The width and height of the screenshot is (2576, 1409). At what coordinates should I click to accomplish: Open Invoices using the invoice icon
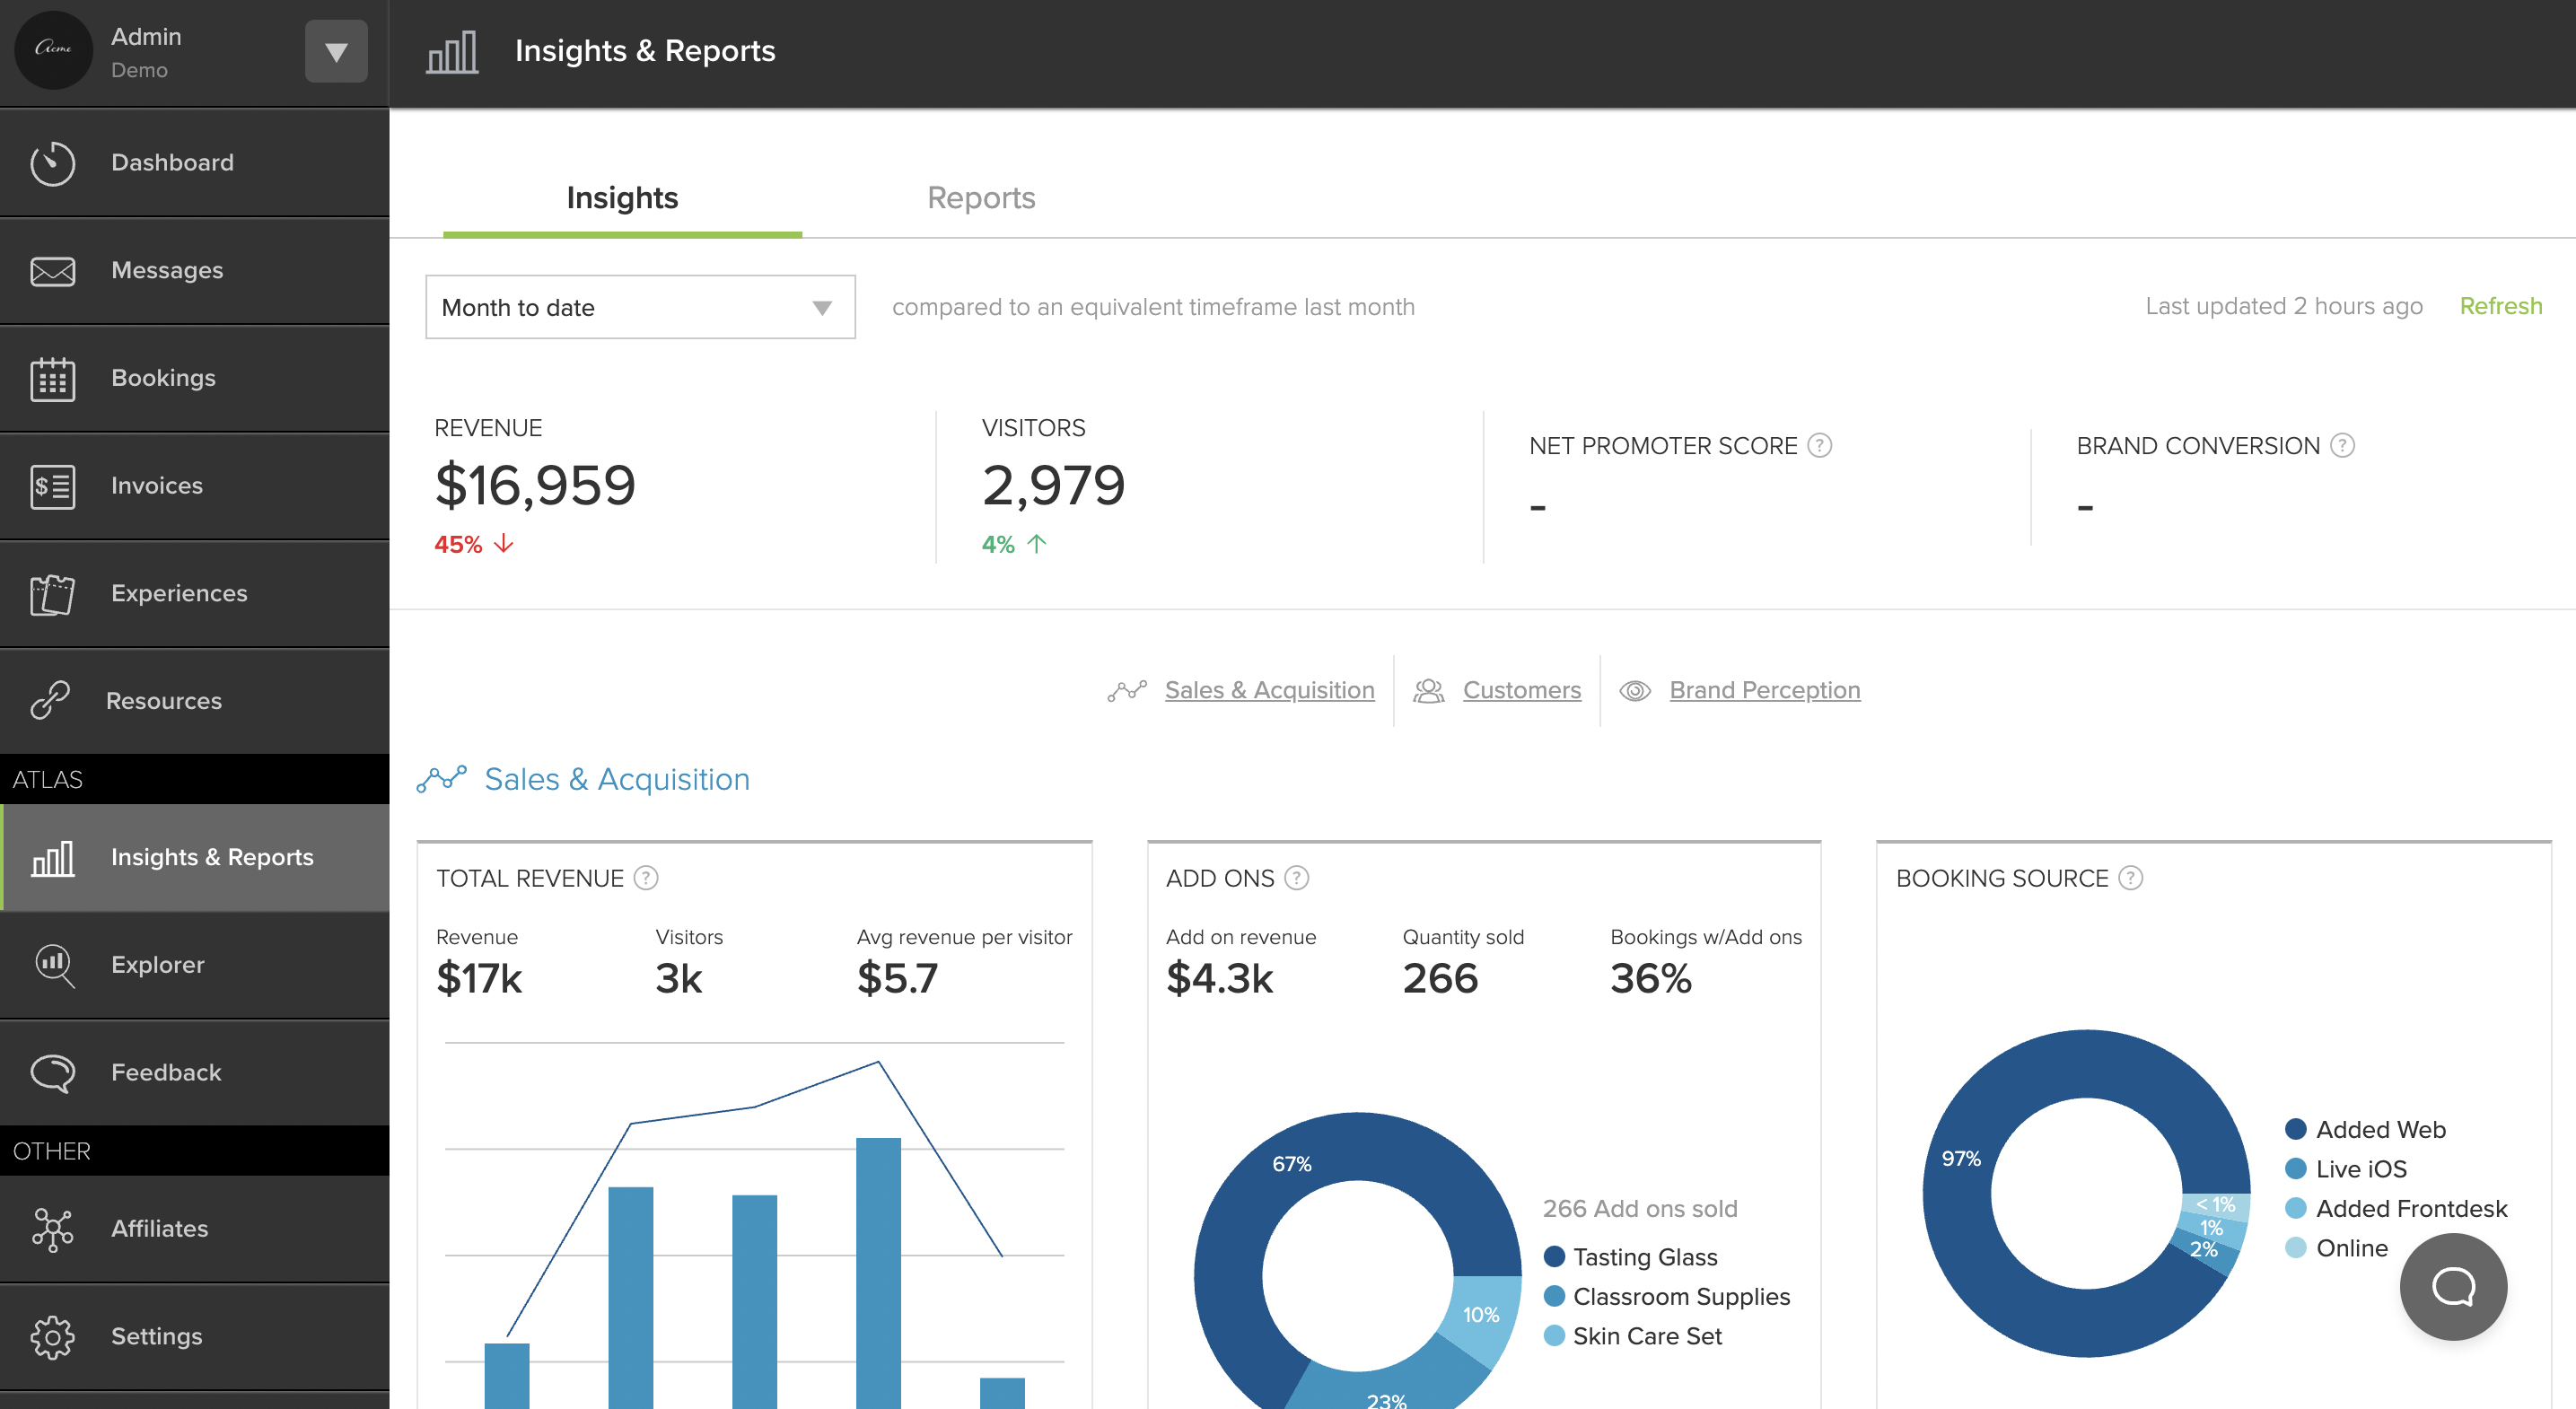tap(52, 485)
